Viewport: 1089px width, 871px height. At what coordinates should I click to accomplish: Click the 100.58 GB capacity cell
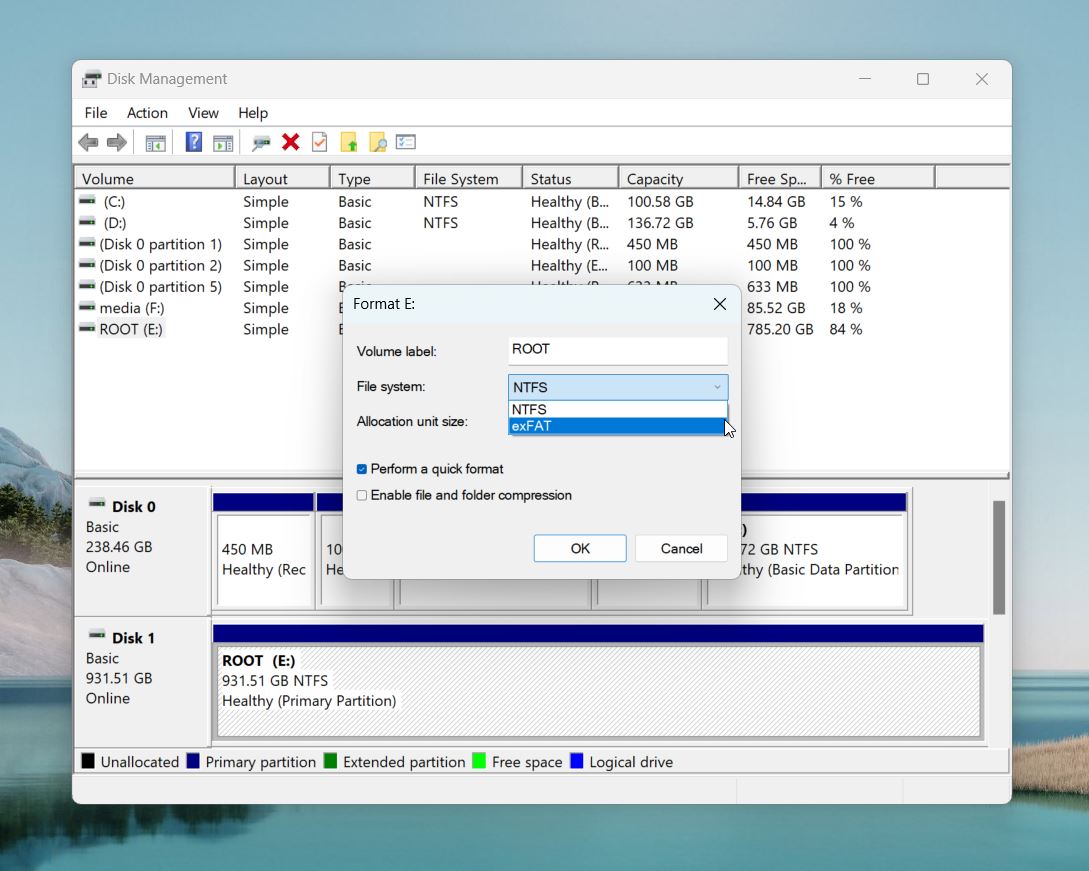[660, 201]
